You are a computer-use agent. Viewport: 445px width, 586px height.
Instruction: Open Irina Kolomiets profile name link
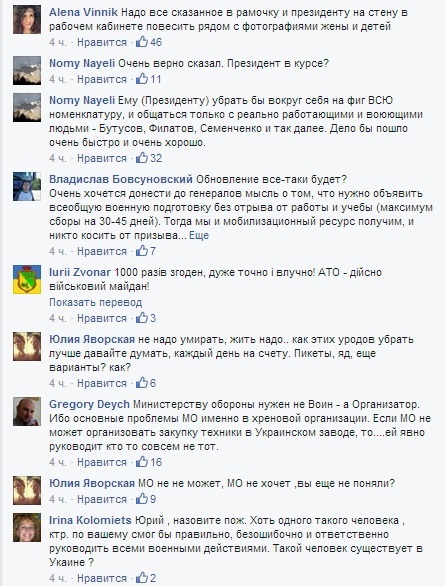click(x=90, y=520)
